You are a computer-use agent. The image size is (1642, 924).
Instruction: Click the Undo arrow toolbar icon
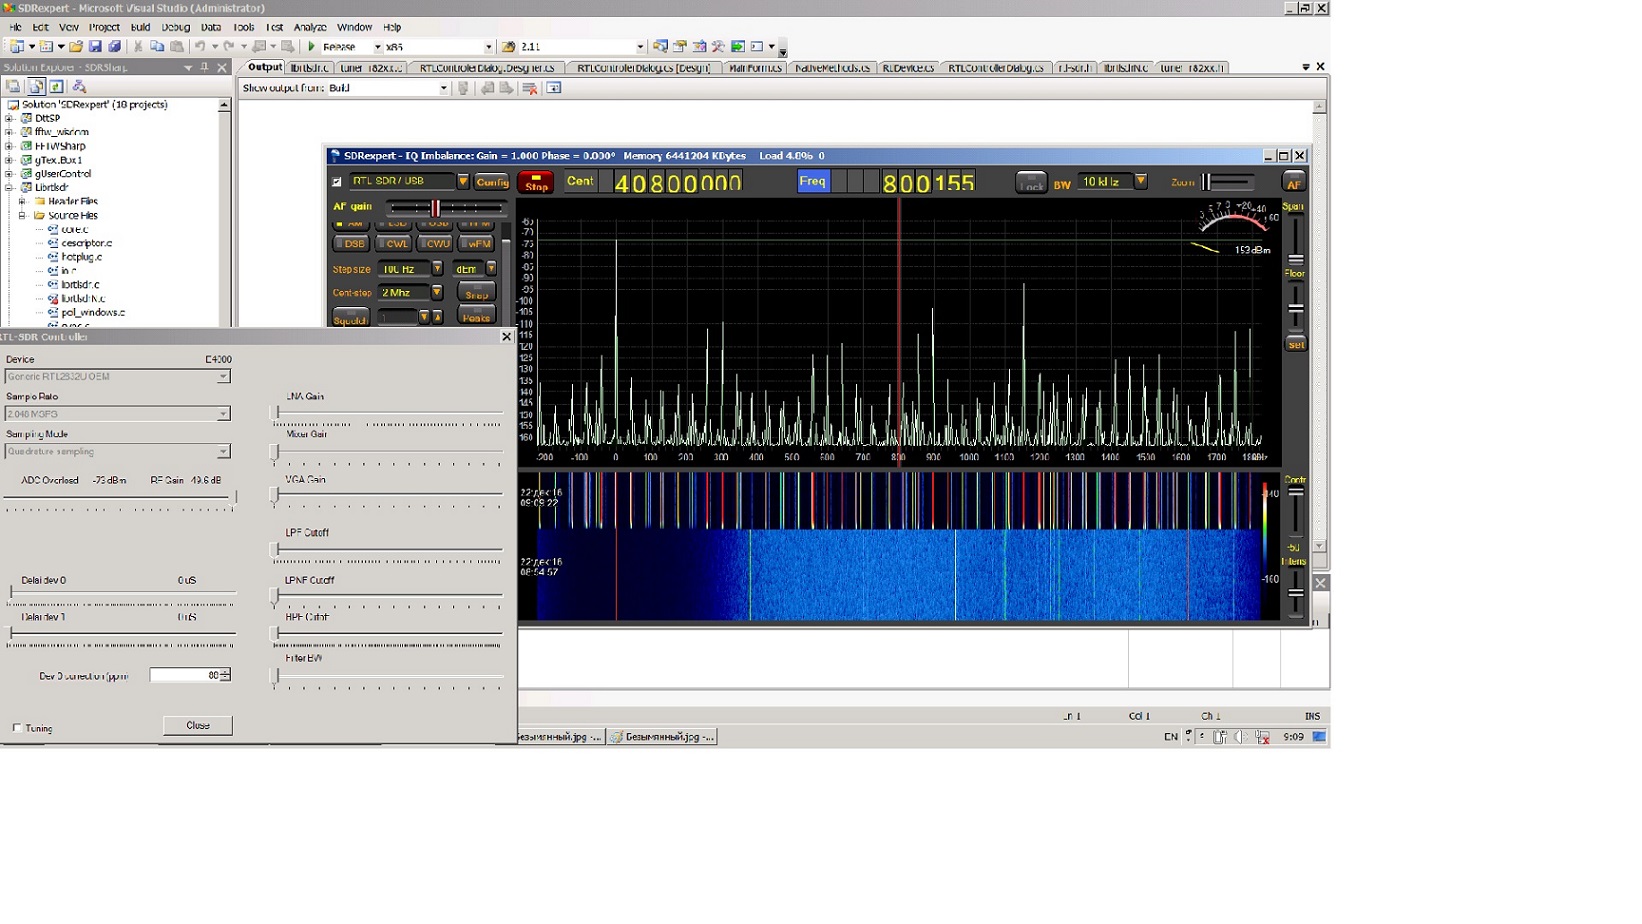[200, 47]
